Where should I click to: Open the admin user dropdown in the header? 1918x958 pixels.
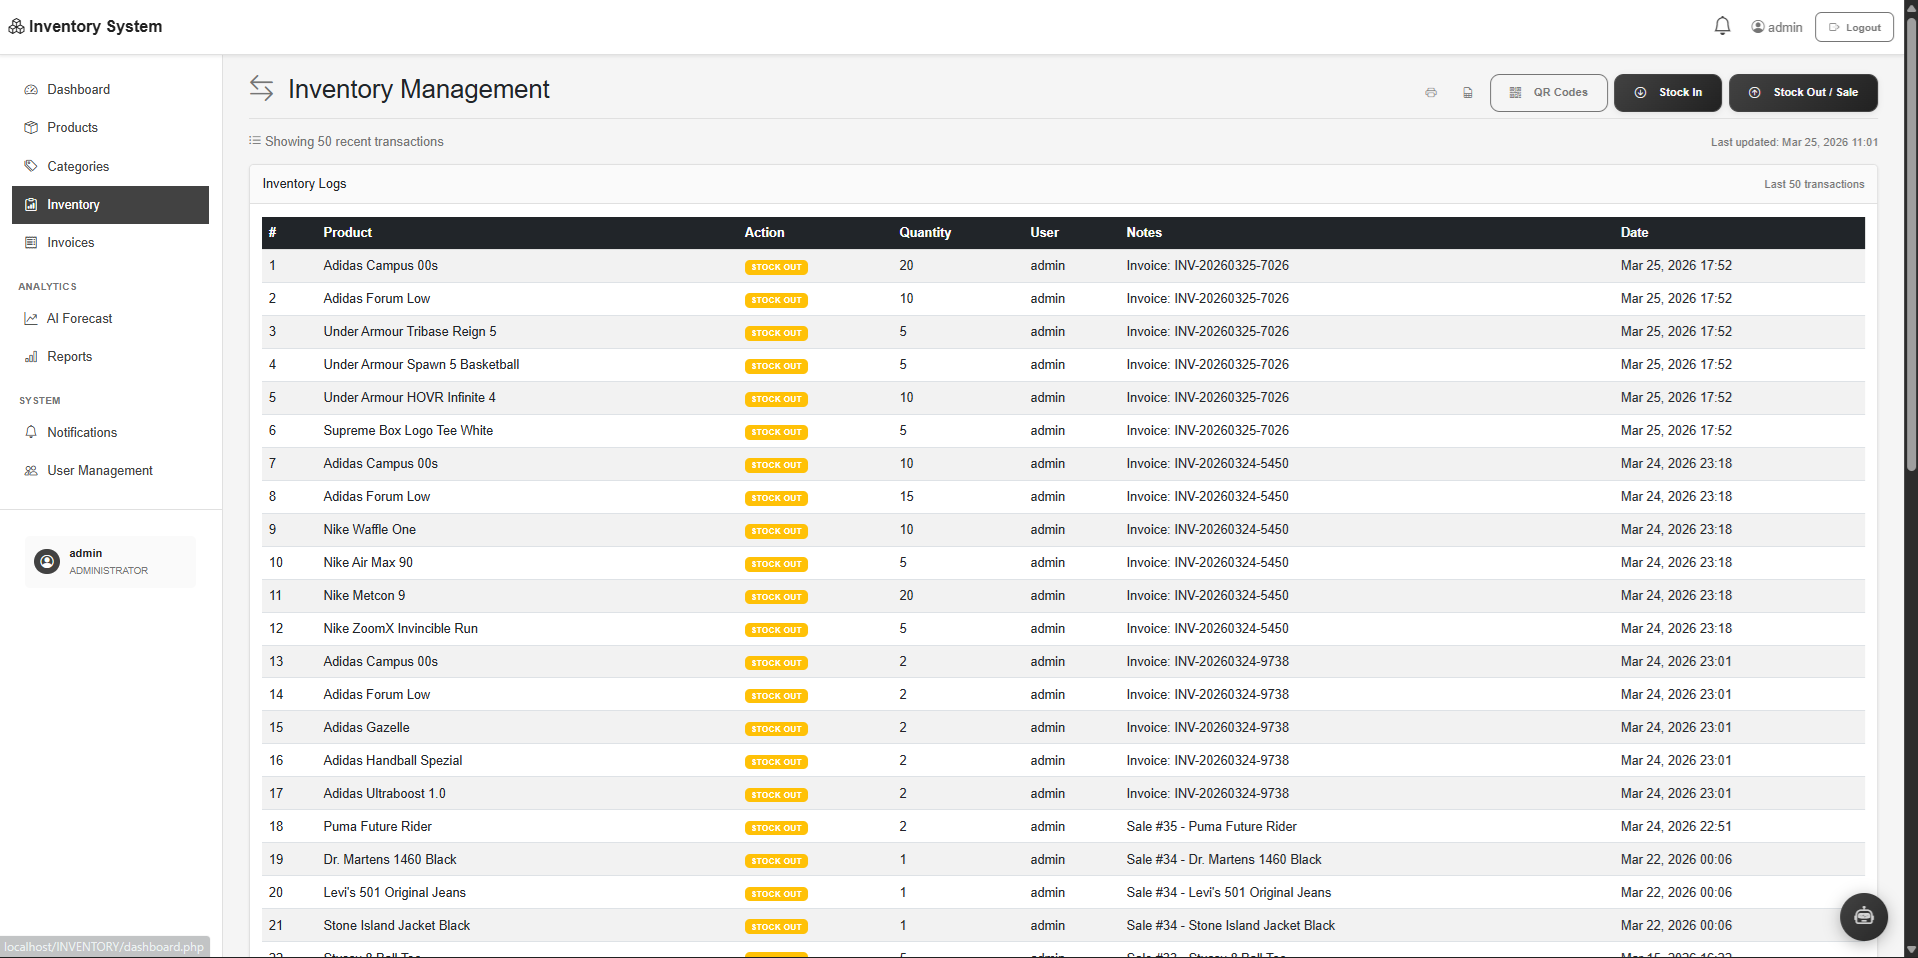tap(1776, 26)
